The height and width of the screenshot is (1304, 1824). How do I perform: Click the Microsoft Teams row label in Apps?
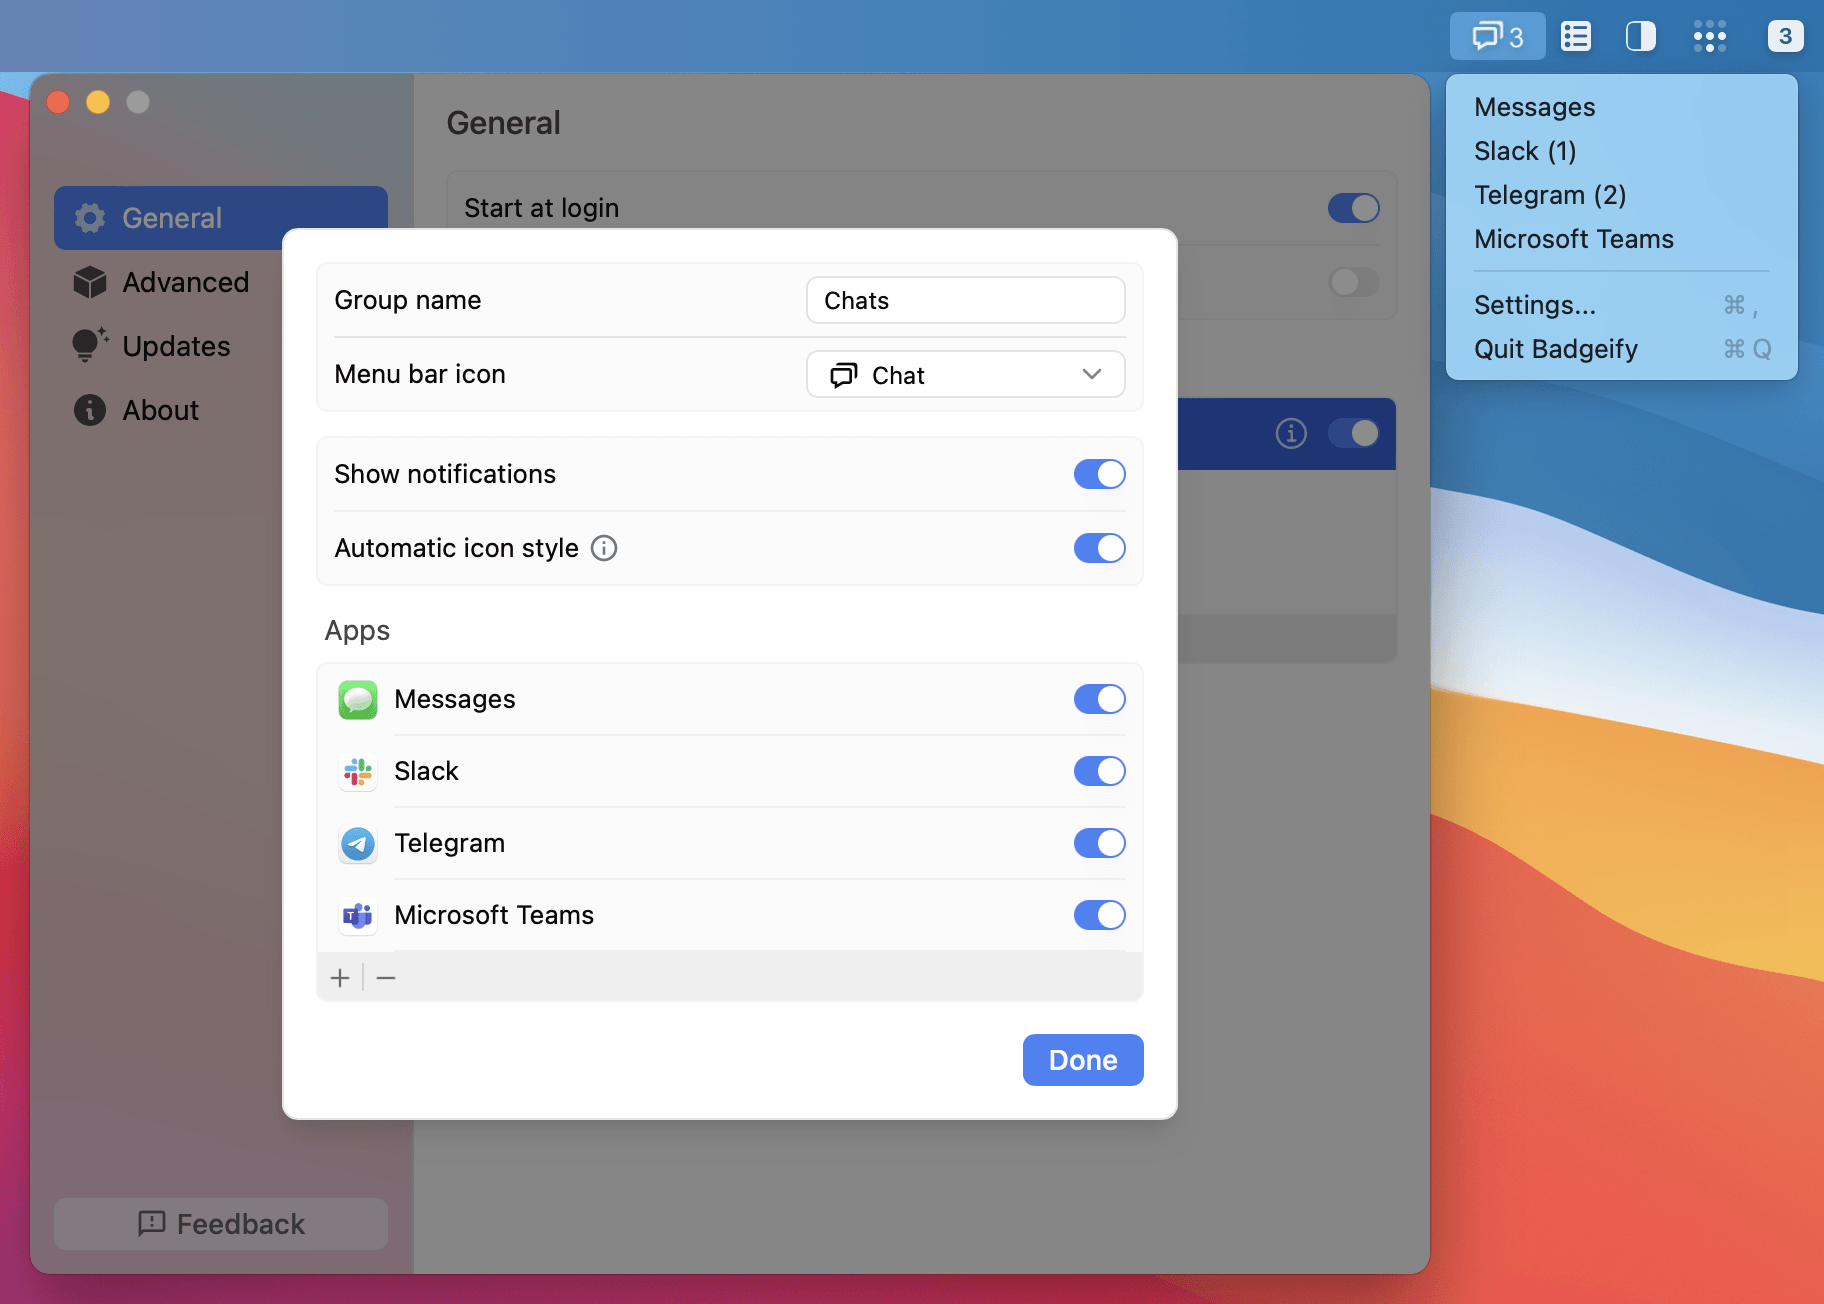click(x=494, y=915)
